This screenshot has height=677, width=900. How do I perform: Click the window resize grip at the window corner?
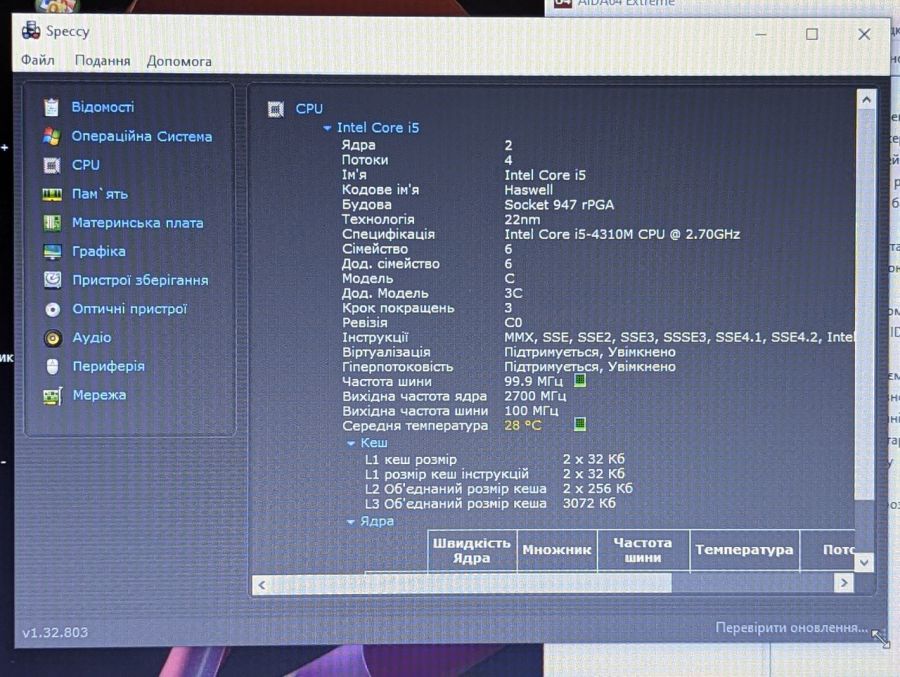point(880,639)
